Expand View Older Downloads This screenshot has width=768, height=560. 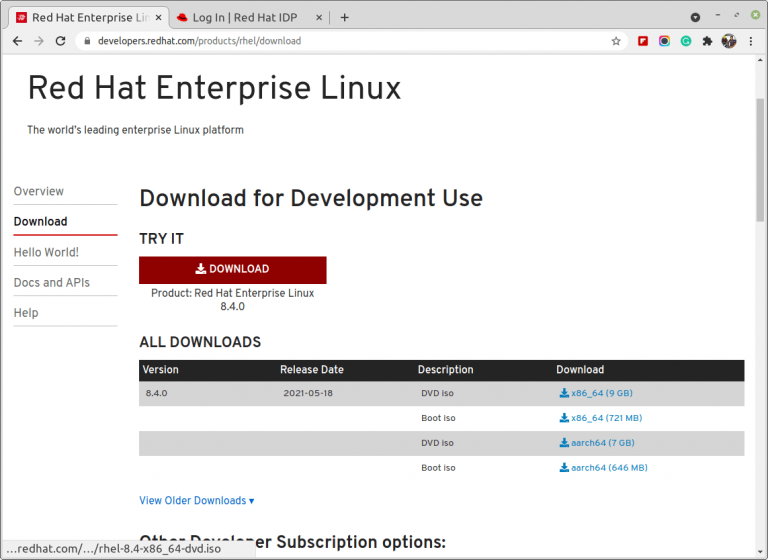[196, 500]
